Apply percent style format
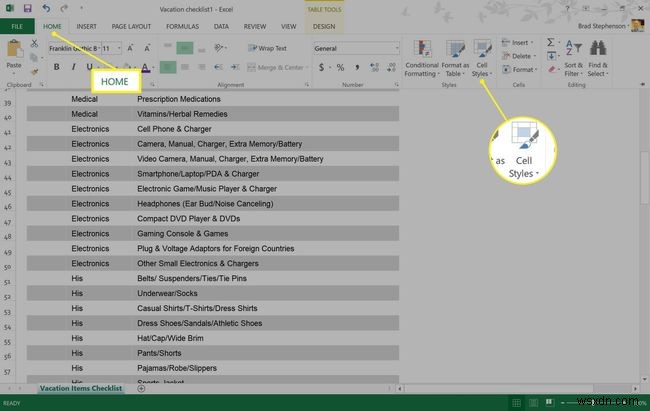 pos(340,67)
